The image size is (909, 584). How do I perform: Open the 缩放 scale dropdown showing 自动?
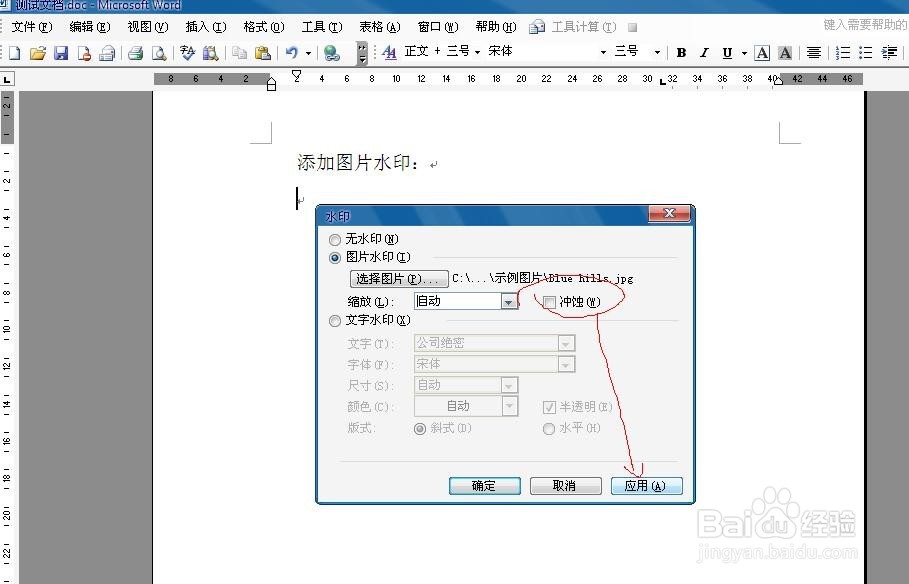click(508, 300)
